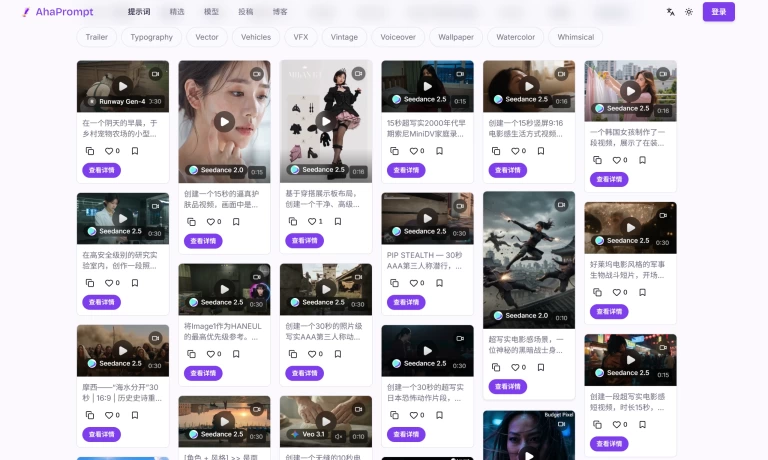Unmute the Veo 3.1 video sound icon
Viewport: 768px width, 460px height.
click(338, 436)
